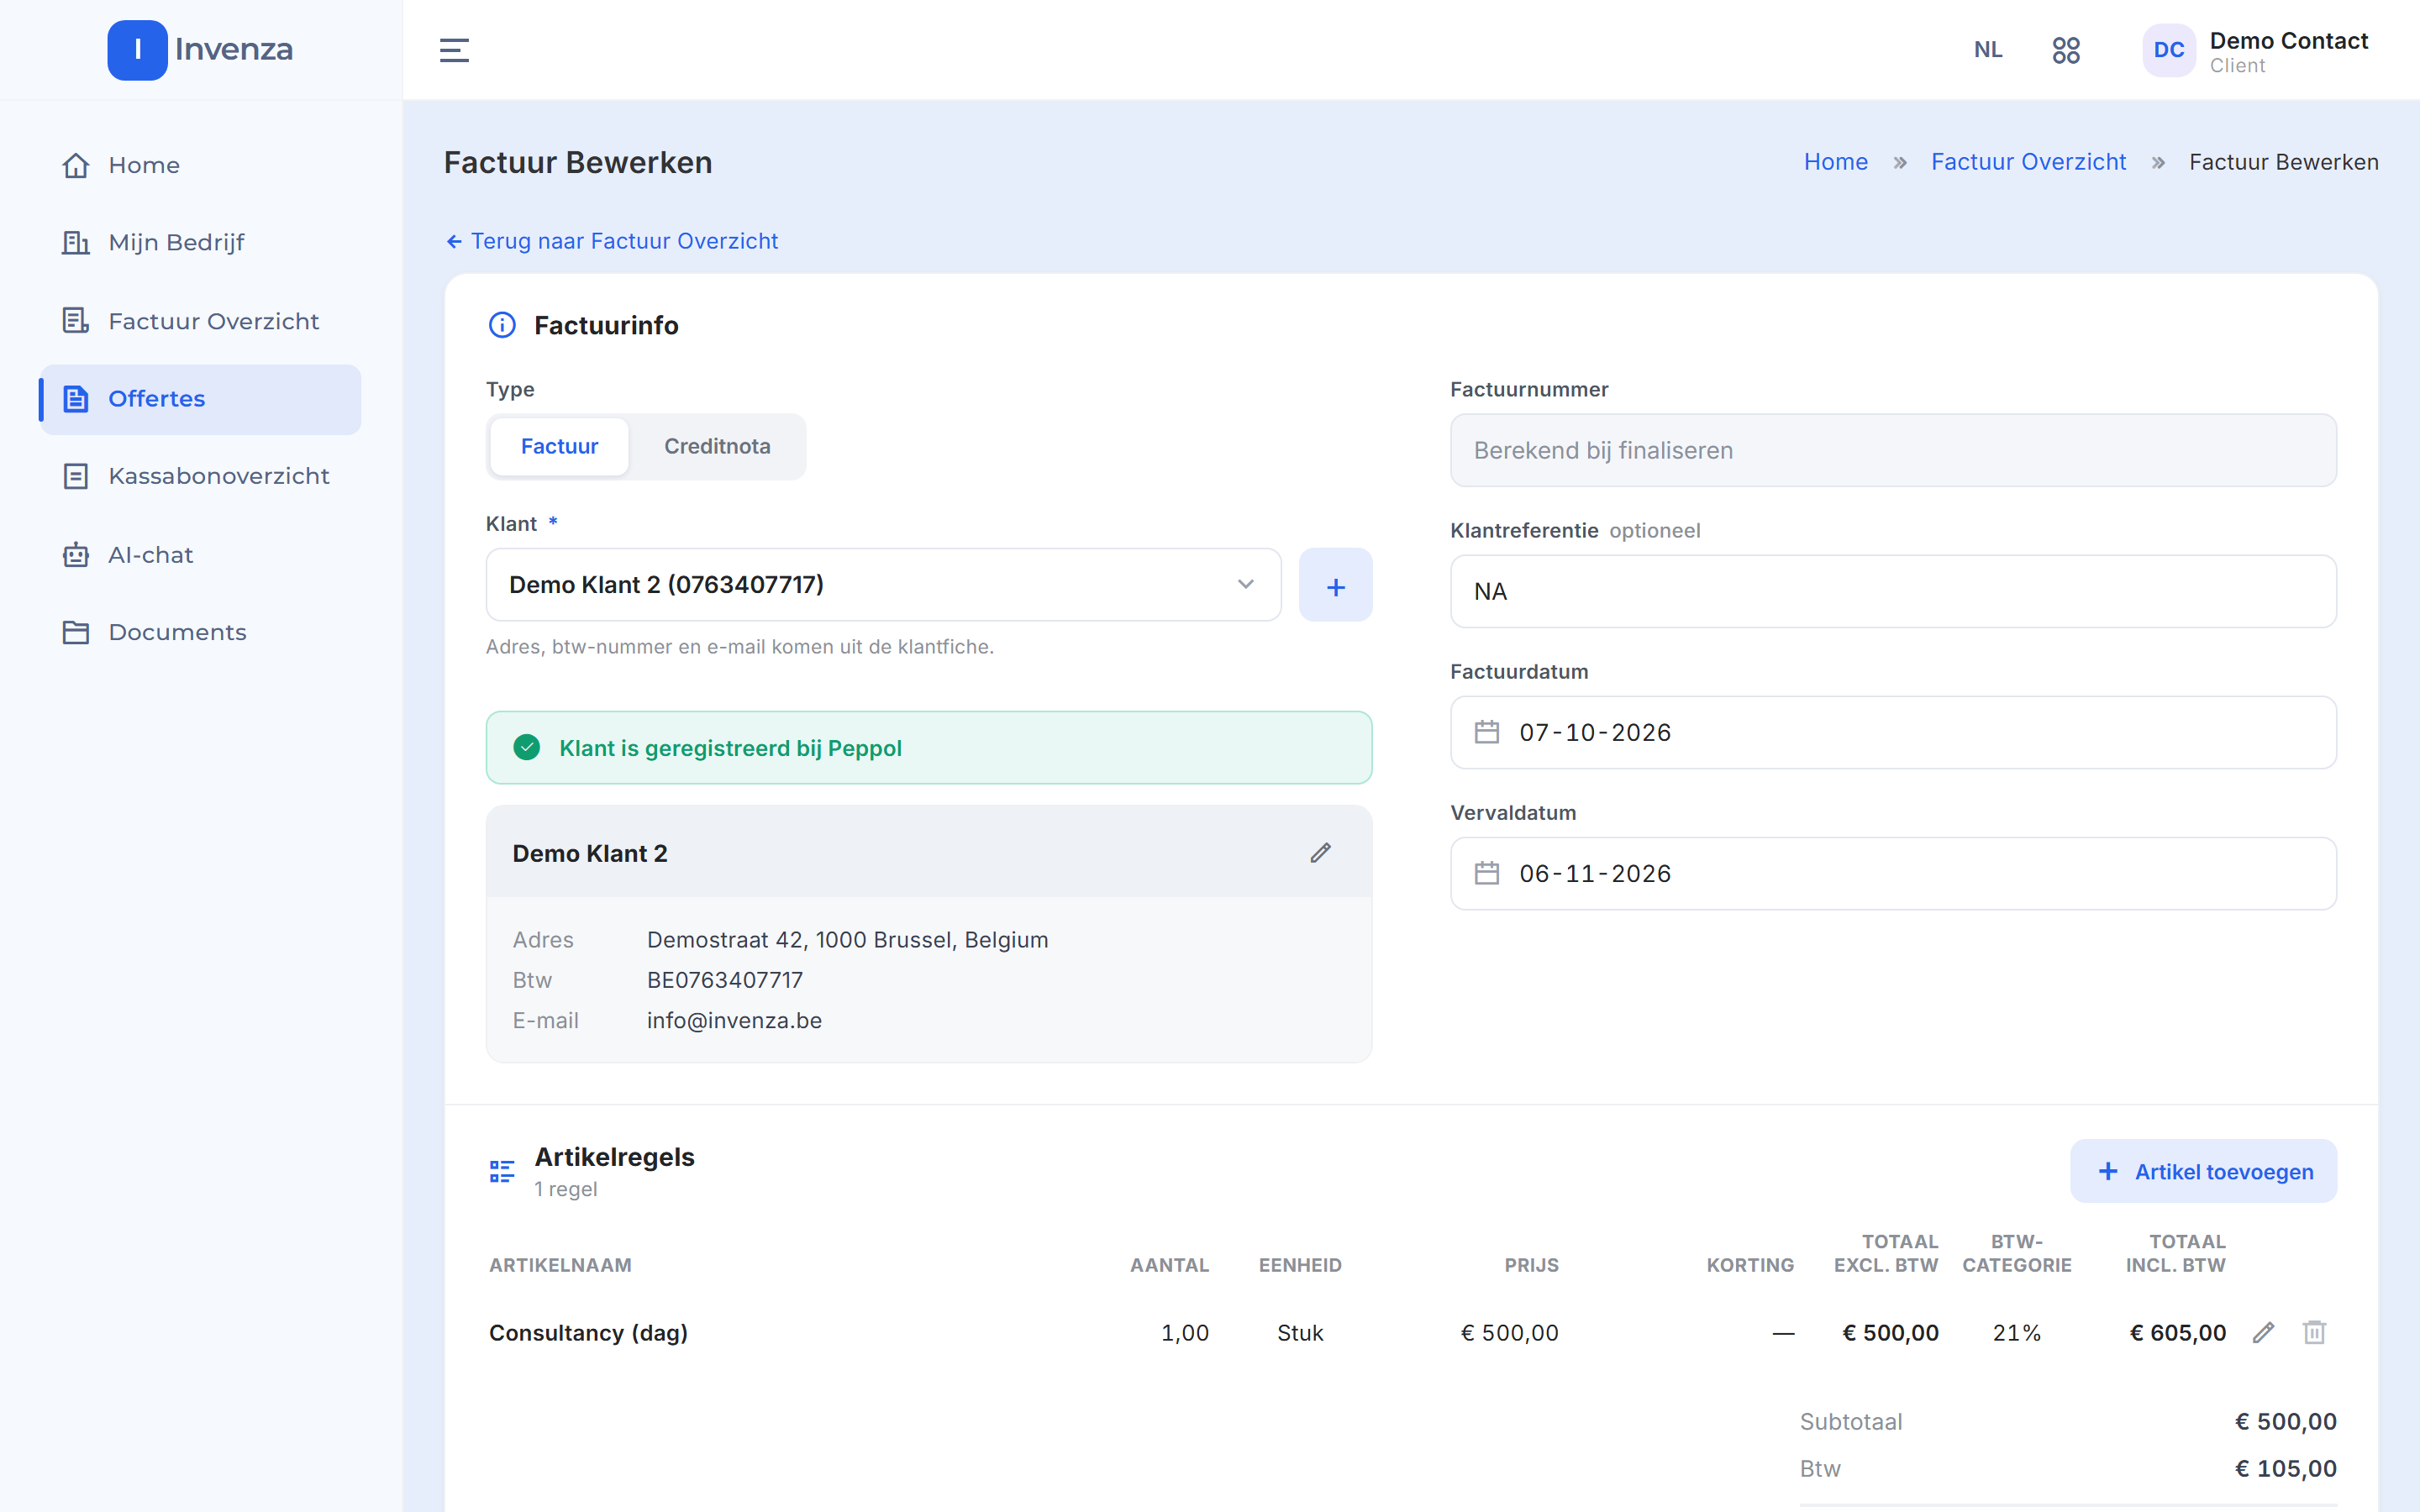Click the green Peppol checkmark icon

[527, 748]
